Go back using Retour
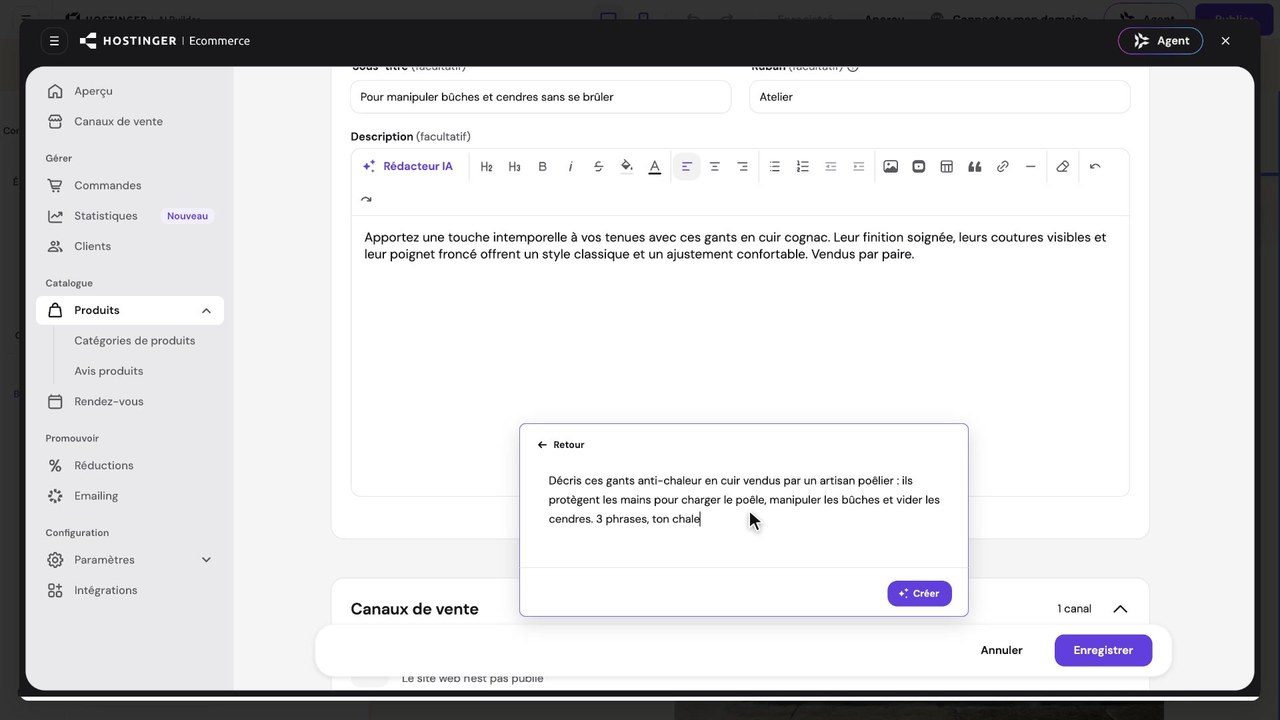 point(561,445)
